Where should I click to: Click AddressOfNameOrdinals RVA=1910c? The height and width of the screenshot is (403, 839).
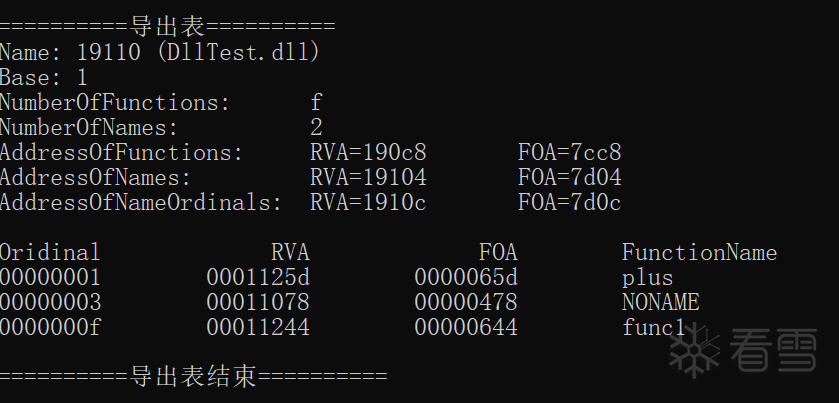(368, 202)
